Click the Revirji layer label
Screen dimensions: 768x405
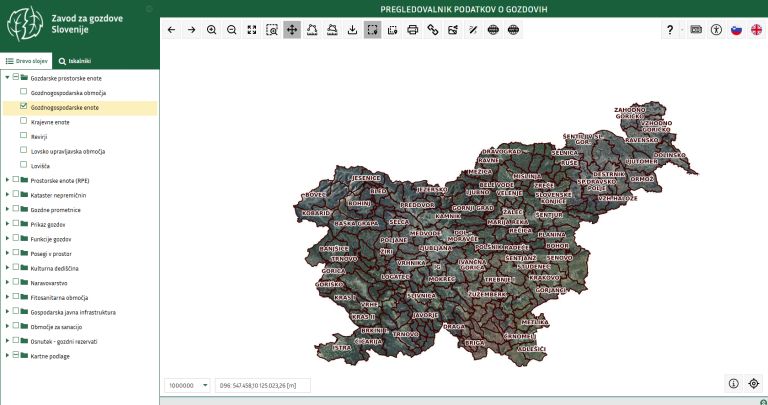click(x=39, y=137)
